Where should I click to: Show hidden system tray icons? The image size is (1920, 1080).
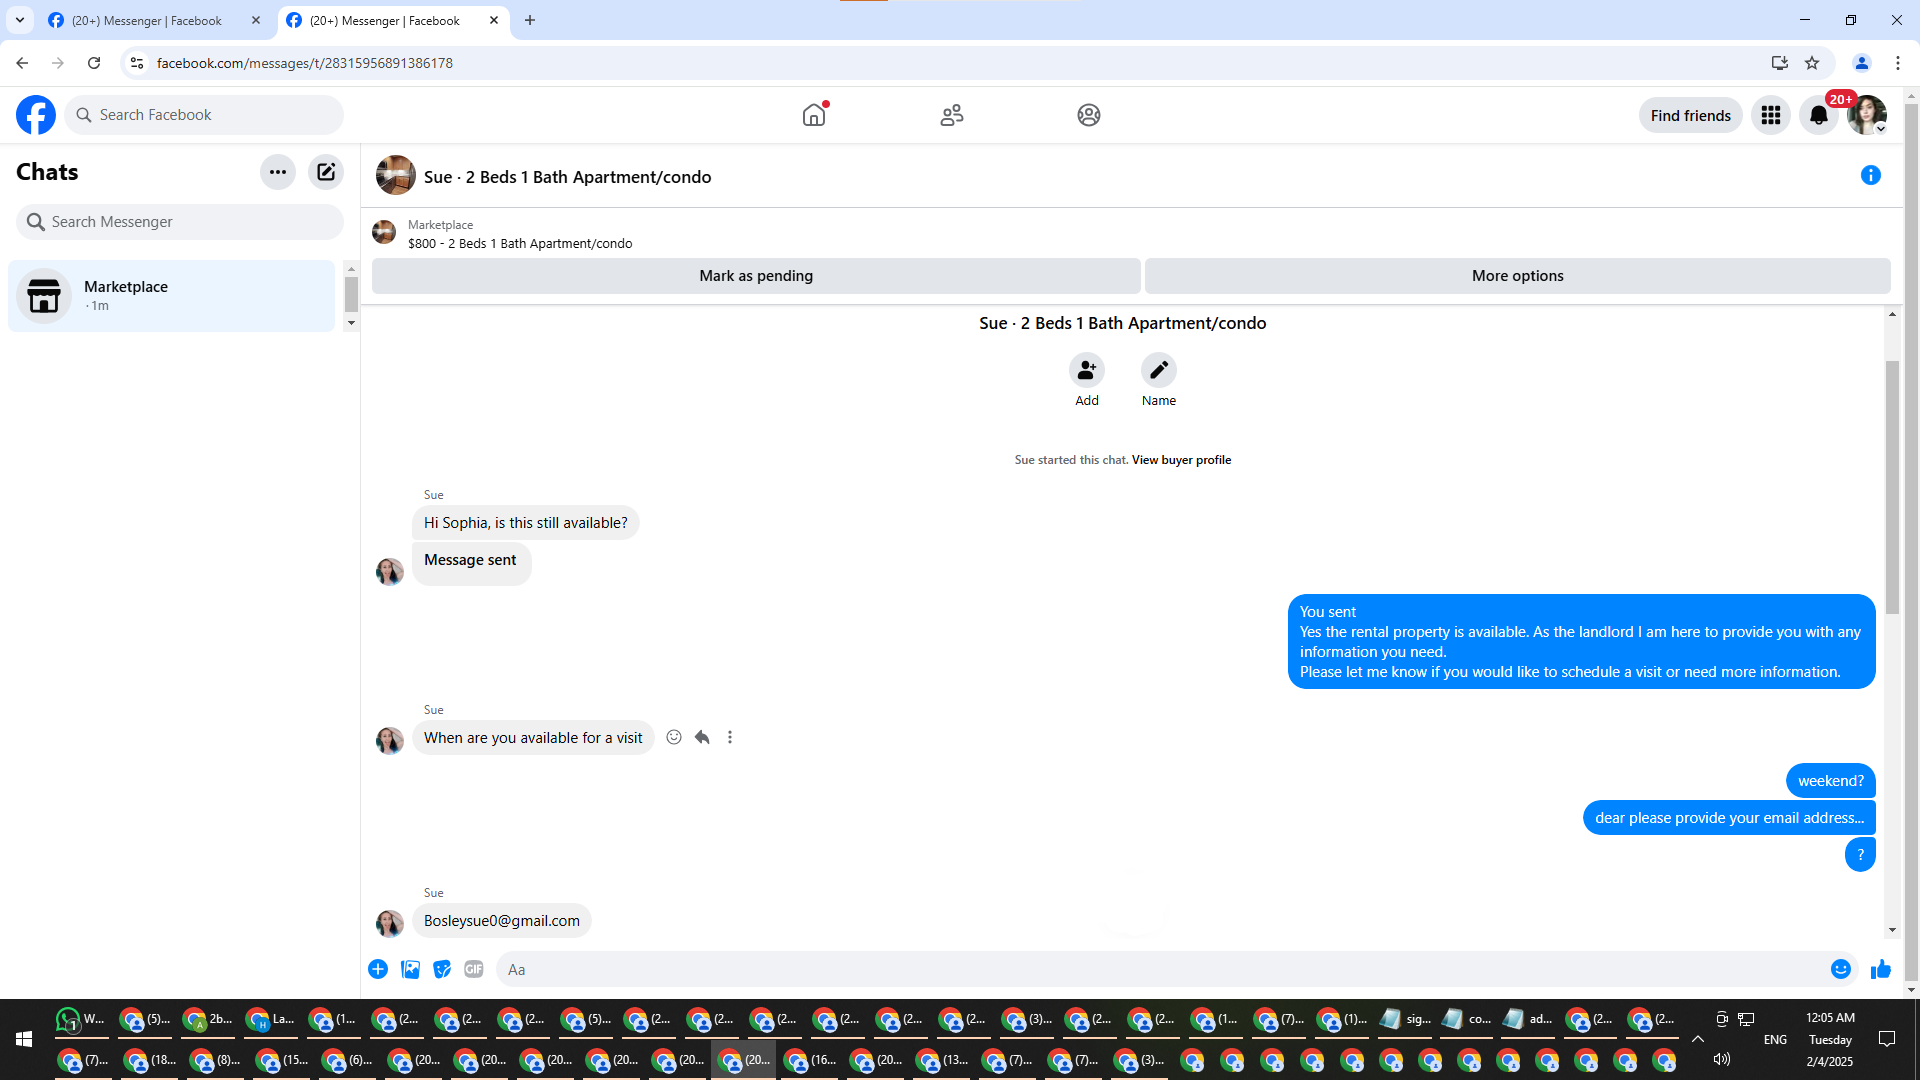(1698, 1039)
